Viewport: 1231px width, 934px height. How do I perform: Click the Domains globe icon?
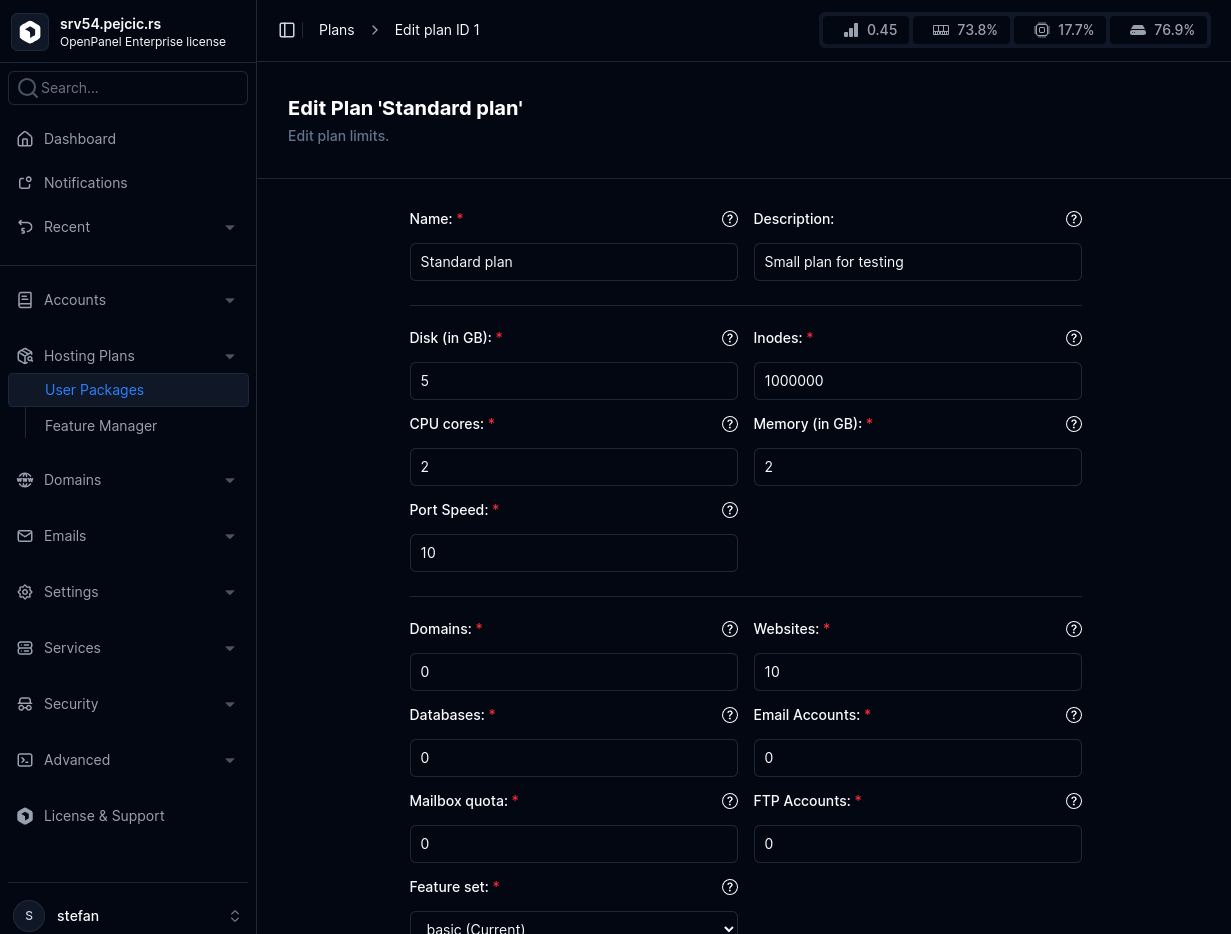tap(25, 480)
